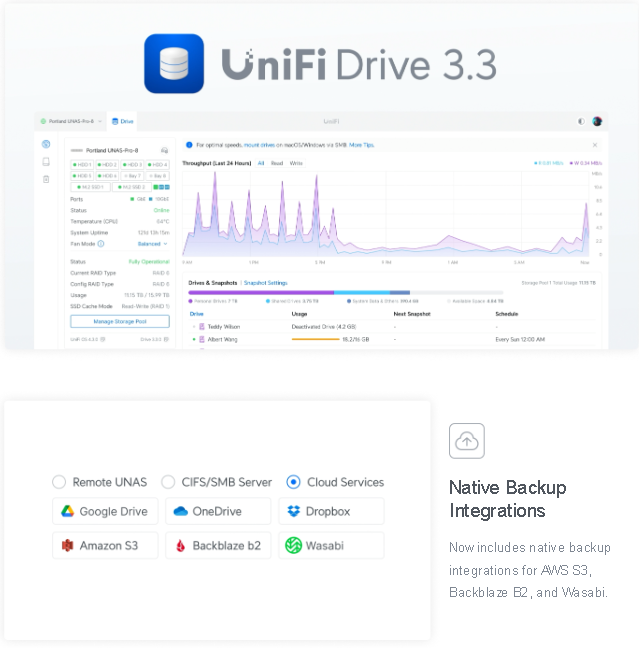Select the empty Bay 7 indicator
The image size is (639, 648).
[132, 176]
